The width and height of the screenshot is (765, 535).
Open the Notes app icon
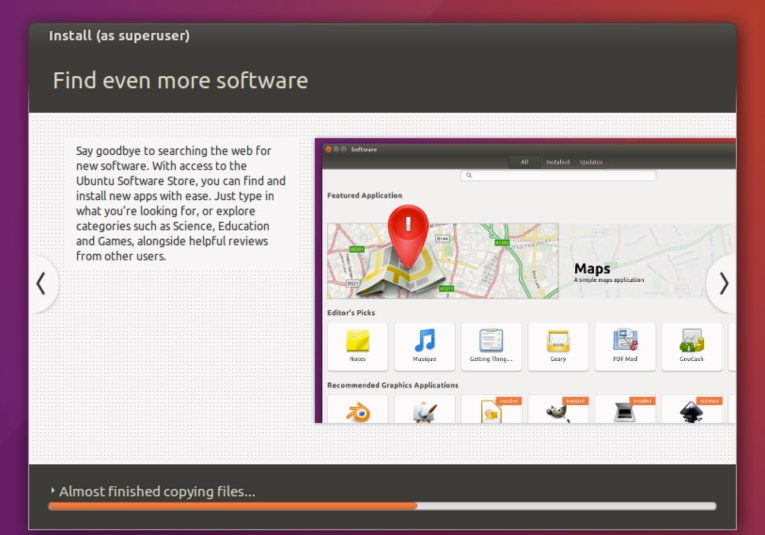[x=358, y=345]
